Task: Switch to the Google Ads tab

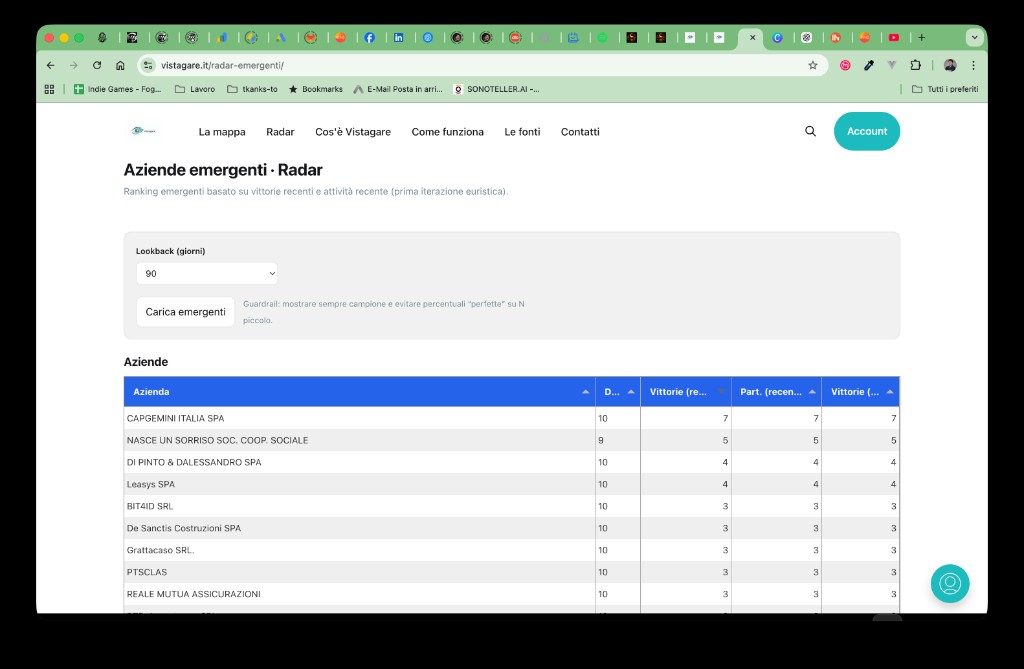Action: click(x=280, y=38)
